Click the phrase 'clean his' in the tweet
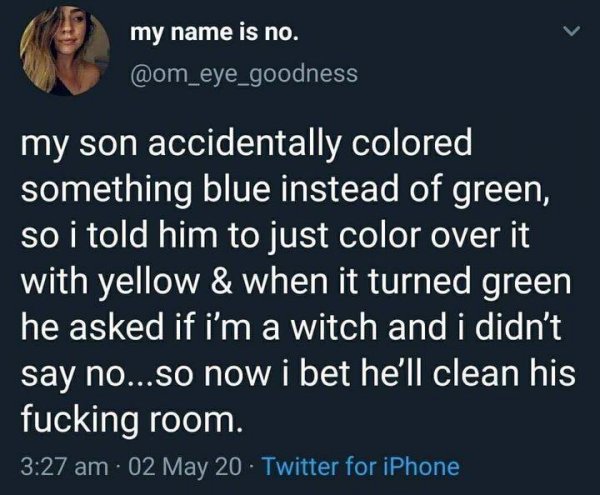The height and width of the screenshot is (495, 600). [x=504, y=373]
